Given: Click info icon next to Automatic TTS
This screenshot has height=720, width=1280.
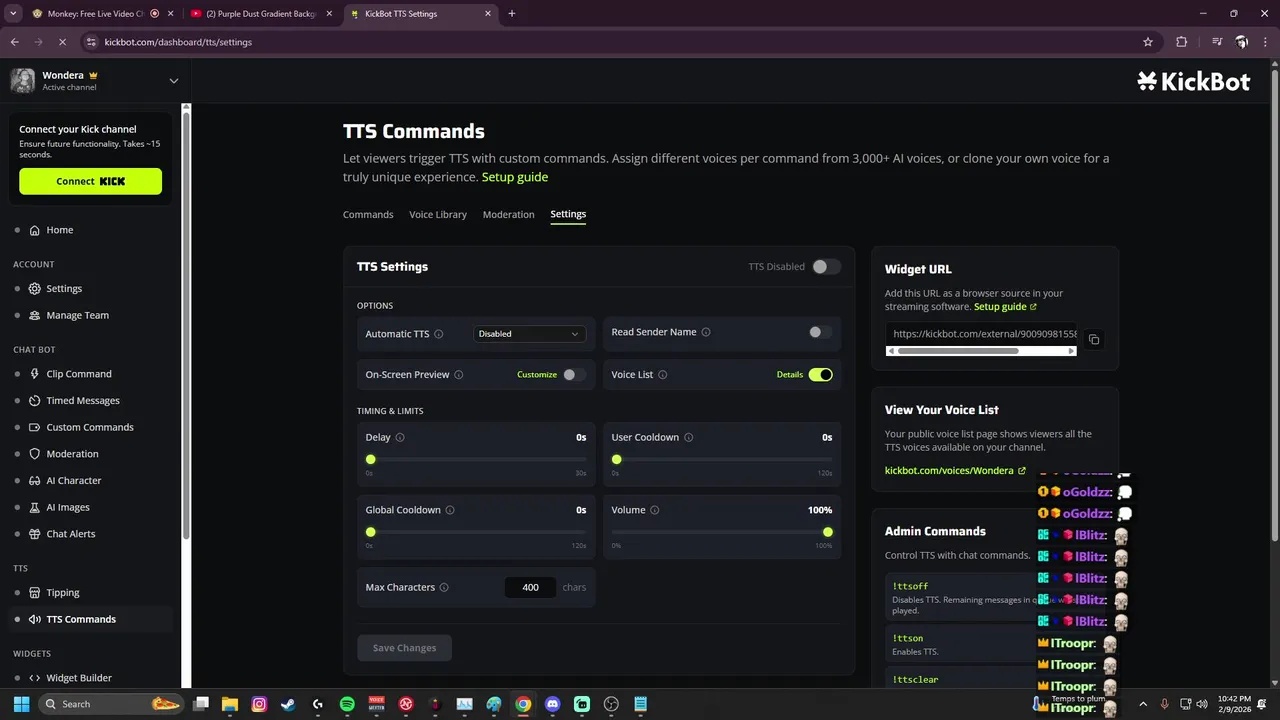Looking at the screenshot, I should [x=439, y=334].
